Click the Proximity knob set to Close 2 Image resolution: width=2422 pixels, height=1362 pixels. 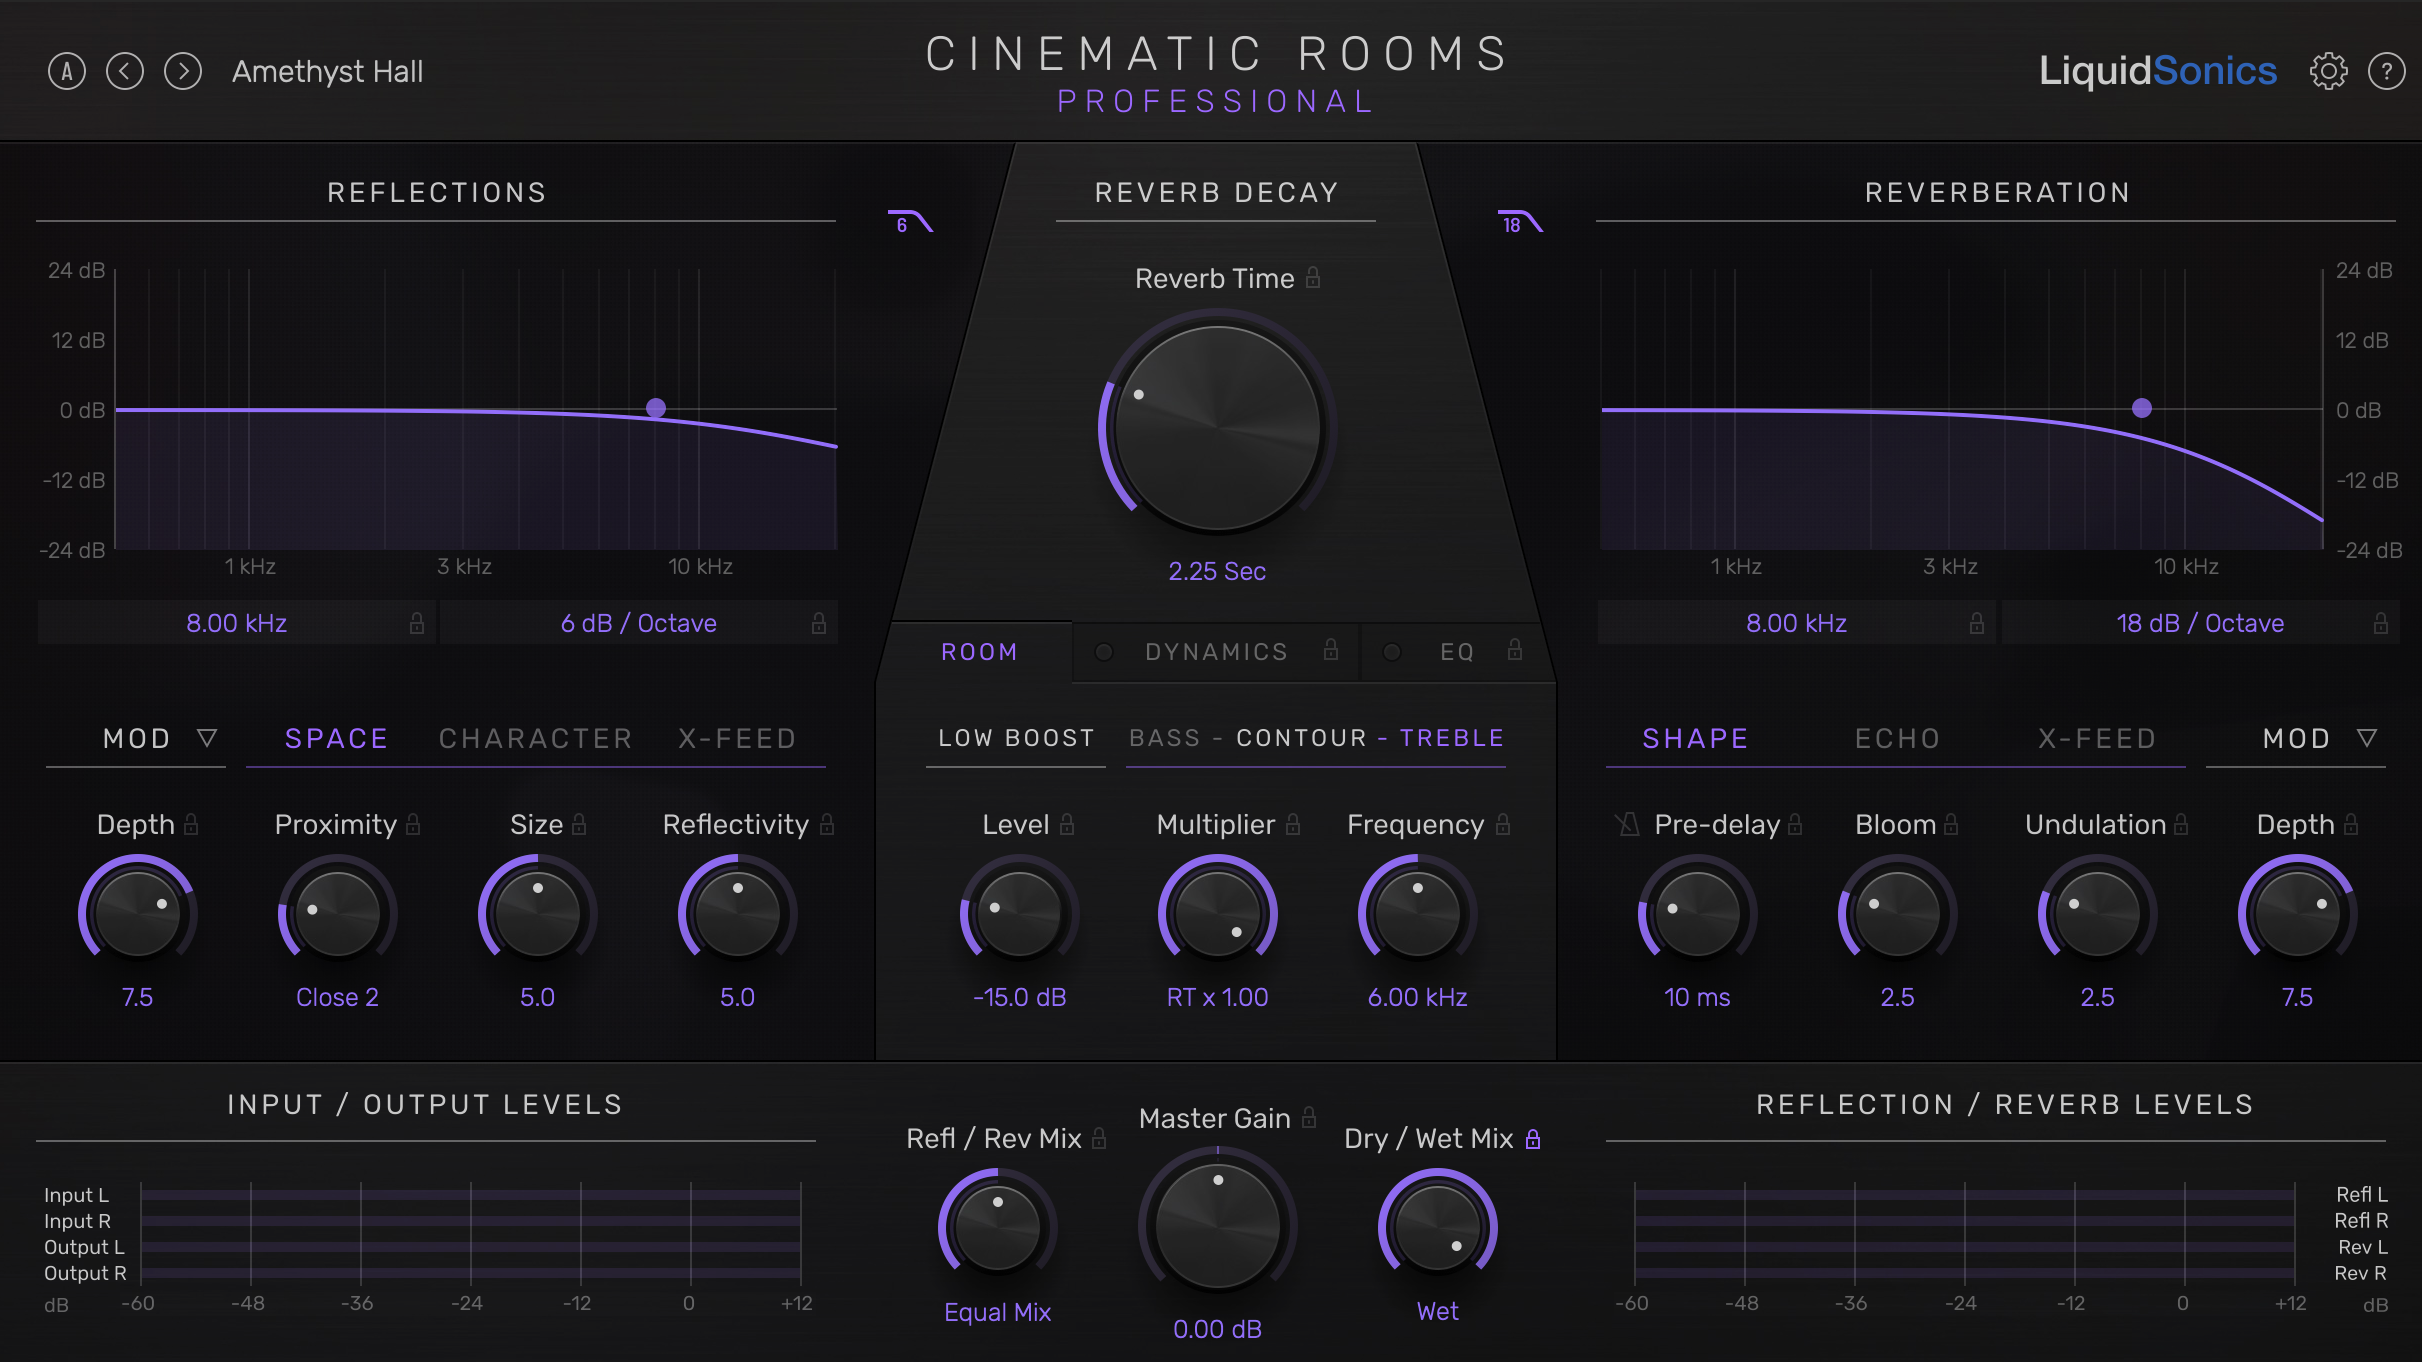coord(337,913)
